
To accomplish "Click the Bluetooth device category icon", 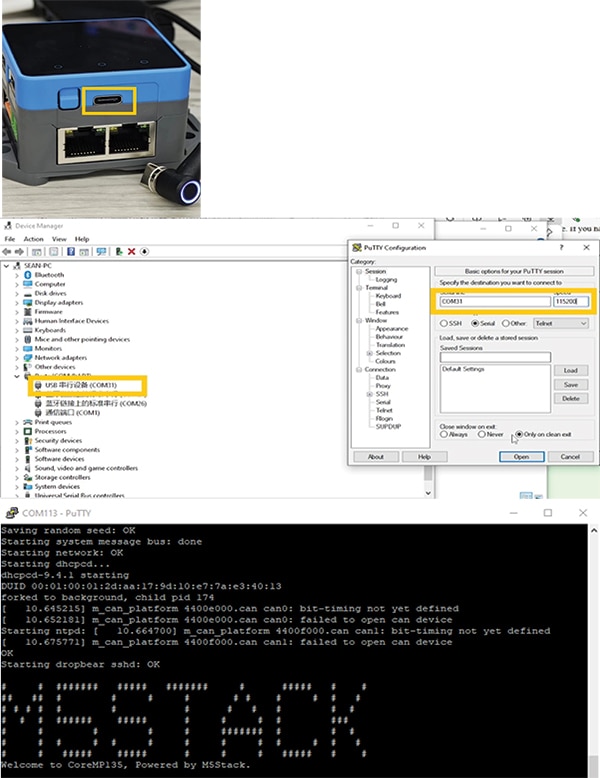I will tap(29, 274).
